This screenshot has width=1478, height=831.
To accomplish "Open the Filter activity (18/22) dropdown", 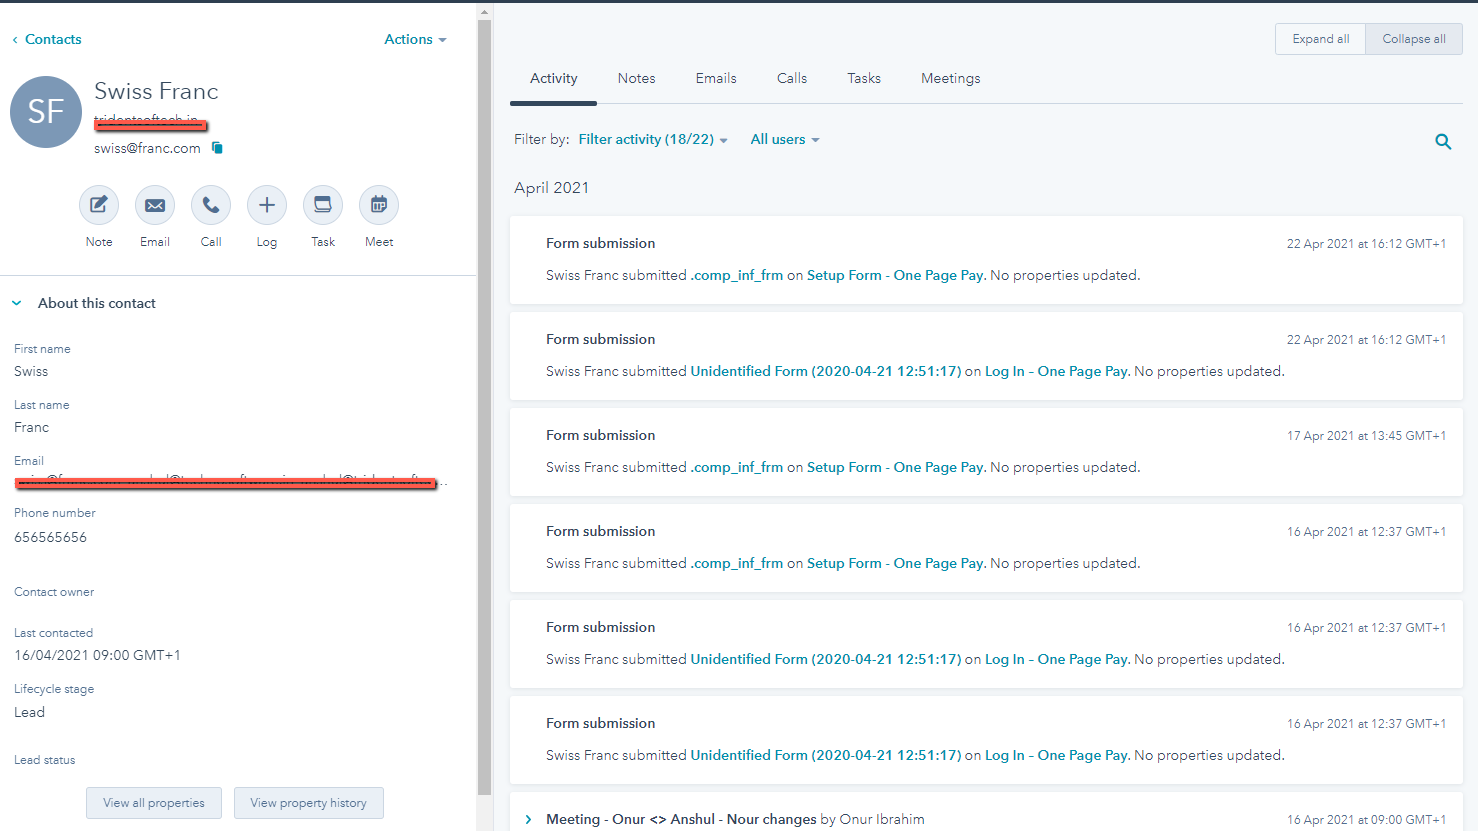I will (x=652, y=139).
